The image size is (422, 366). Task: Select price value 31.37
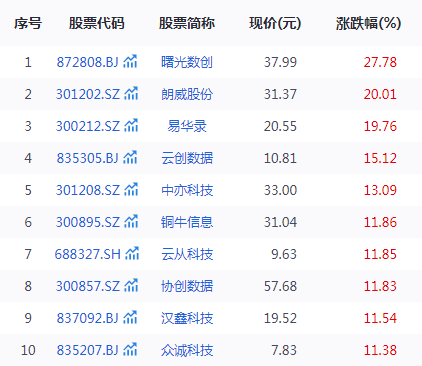pos(280,94)
